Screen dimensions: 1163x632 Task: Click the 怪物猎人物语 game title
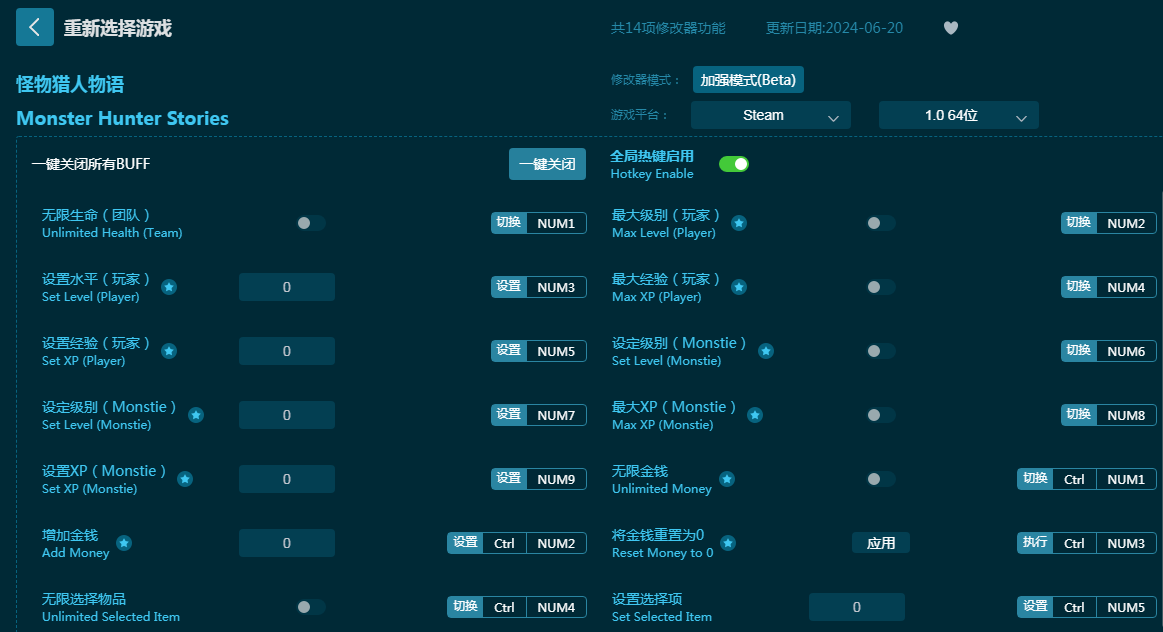pos(70,85)
